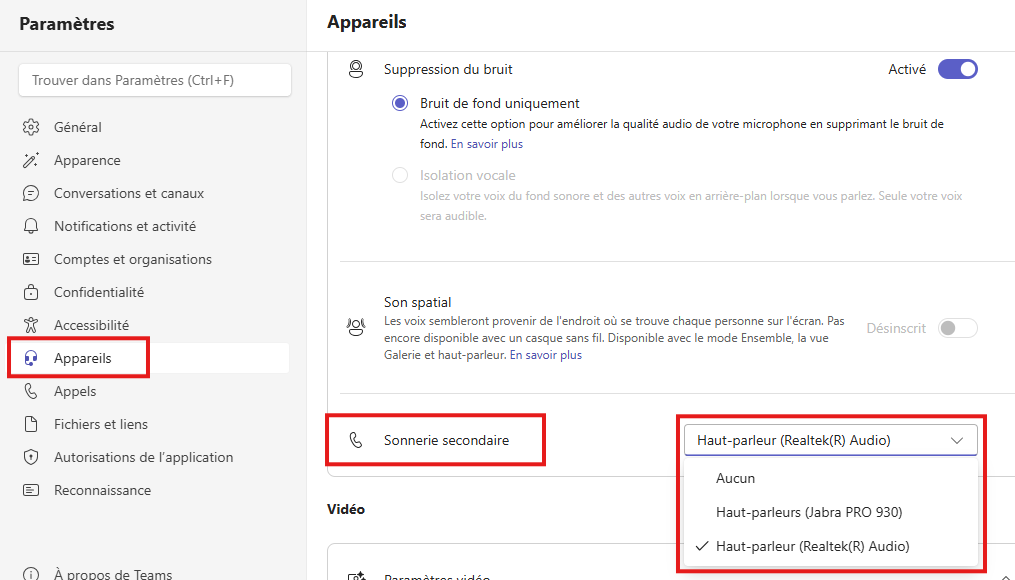Open the Comptes et organisations section
Viewport: 1015px width, 580px height.
click(x=133, y=259)
